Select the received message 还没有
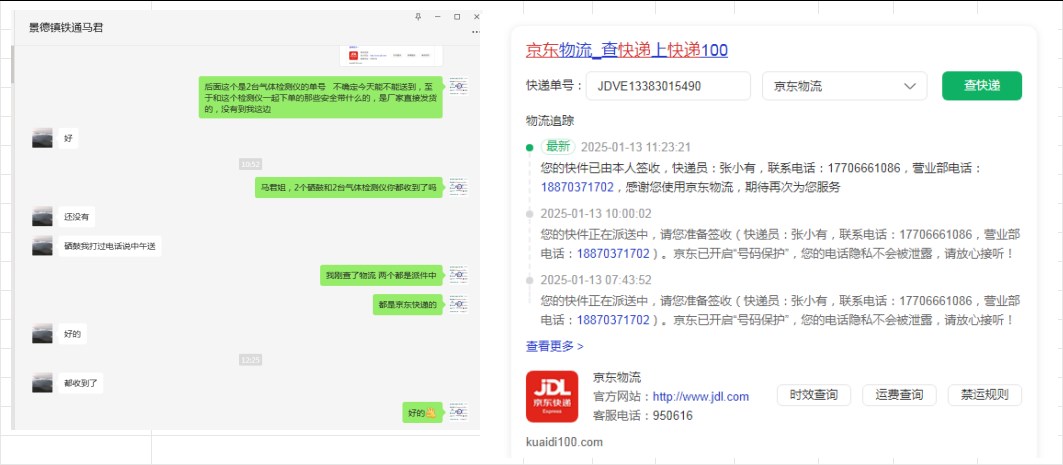1063x465 pixels. click(77, 216)
